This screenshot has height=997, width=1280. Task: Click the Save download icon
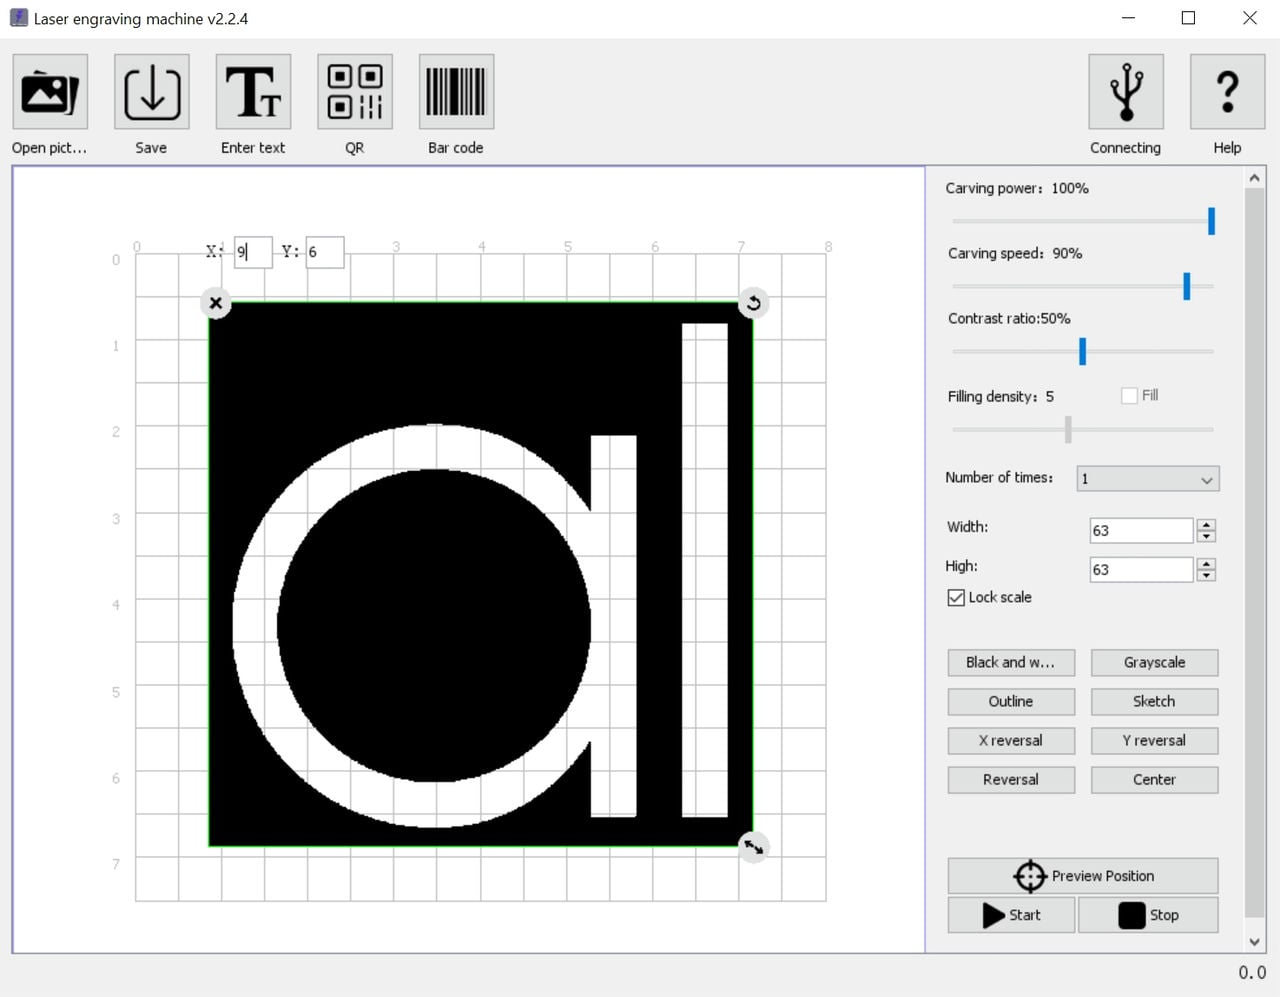click(x=152, y=92)
